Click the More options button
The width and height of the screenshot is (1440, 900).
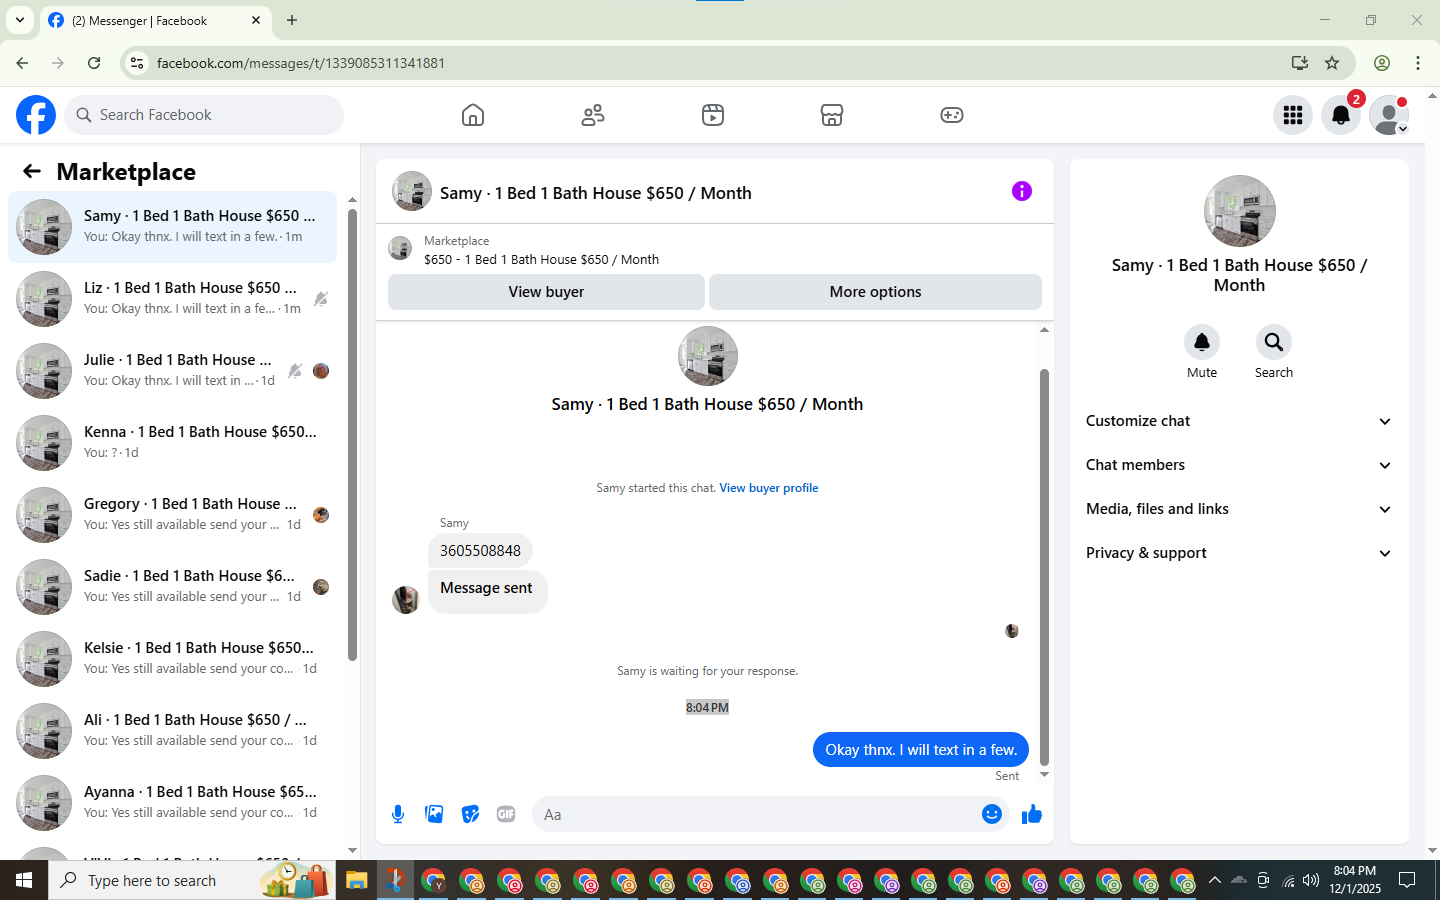click(x=875, y=292)
